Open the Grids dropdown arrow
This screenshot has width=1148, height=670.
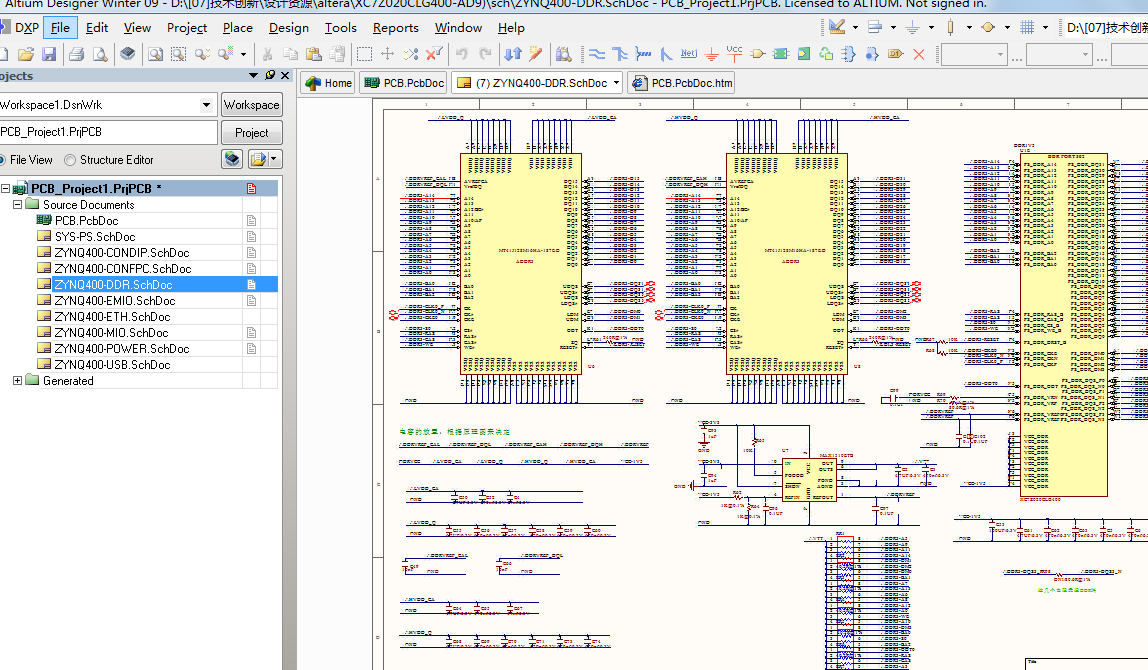[x=1046, y=28]
